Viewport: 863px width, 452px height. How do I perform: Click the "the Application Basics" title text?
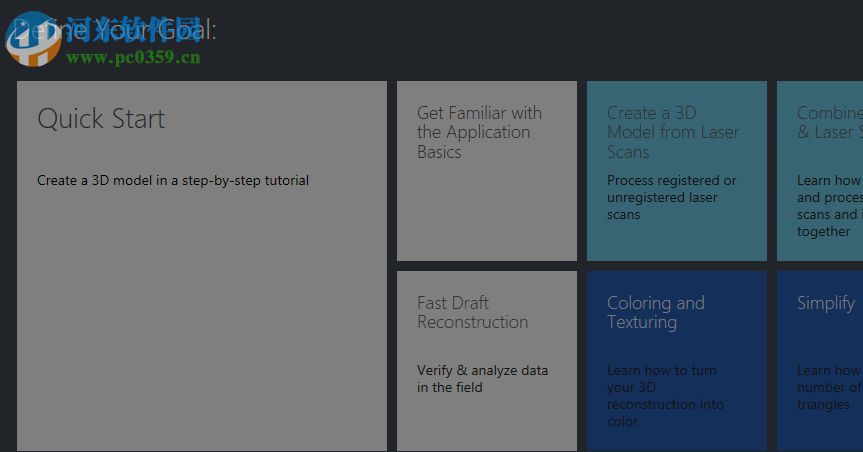(473, 142)
